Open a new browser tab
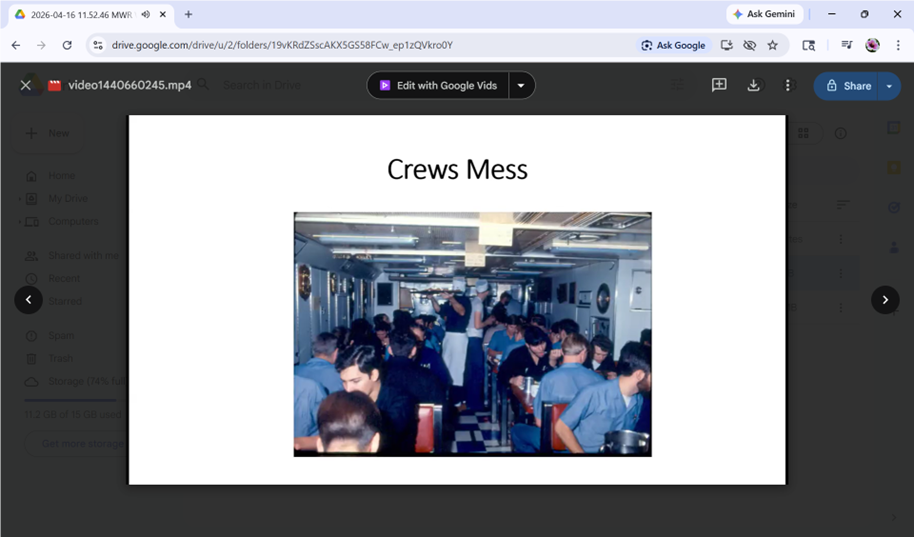This screenshot has height=537, width=914. point(188,14)
